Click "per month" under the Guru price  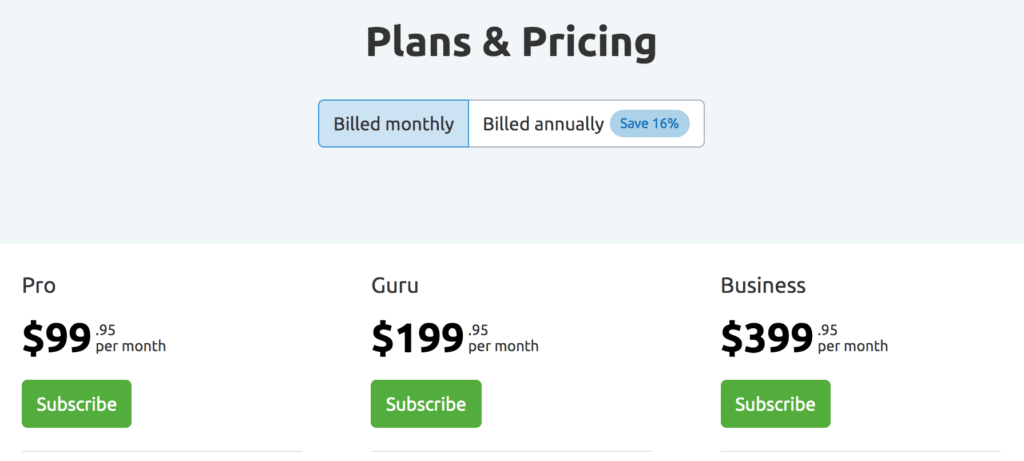click(503, 347)
